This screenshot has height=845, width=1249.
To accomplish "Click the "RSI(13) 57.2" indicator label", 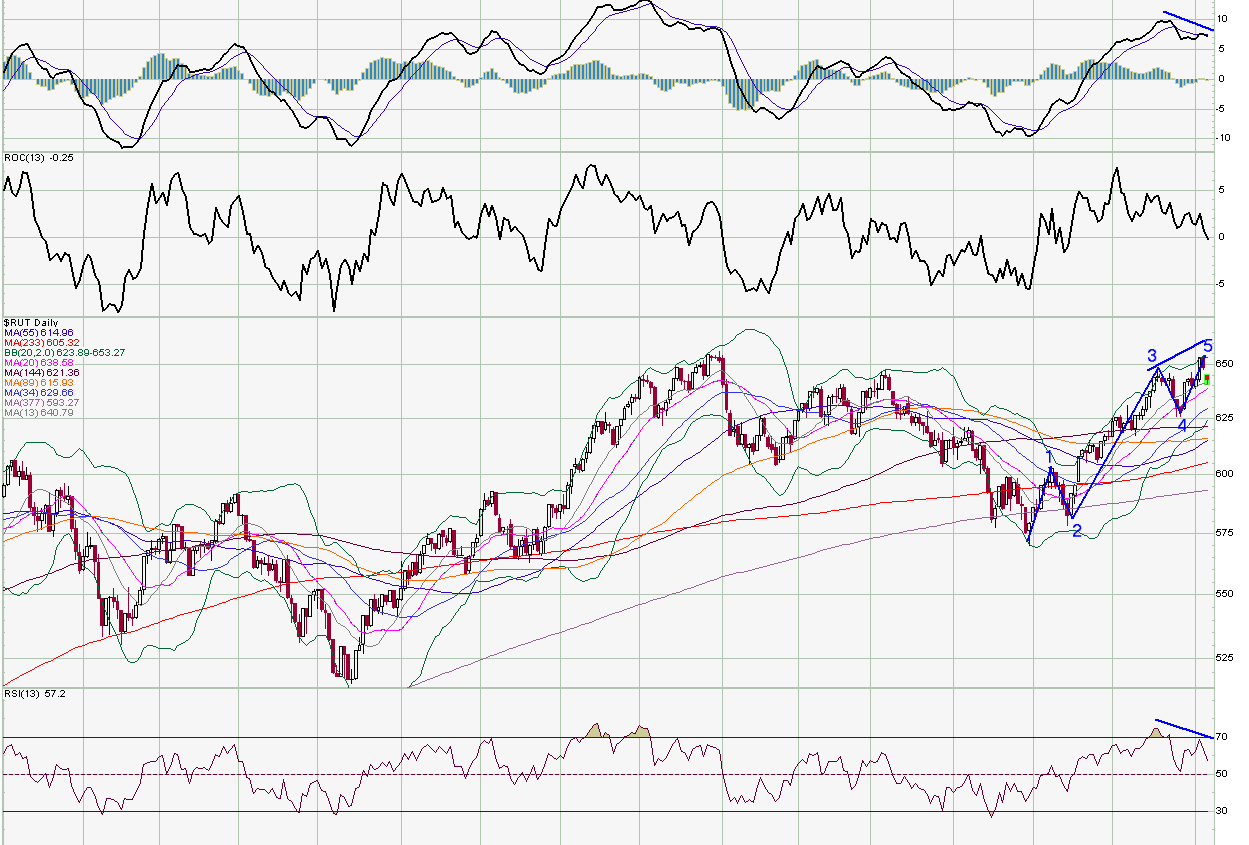I will (35, 692).
